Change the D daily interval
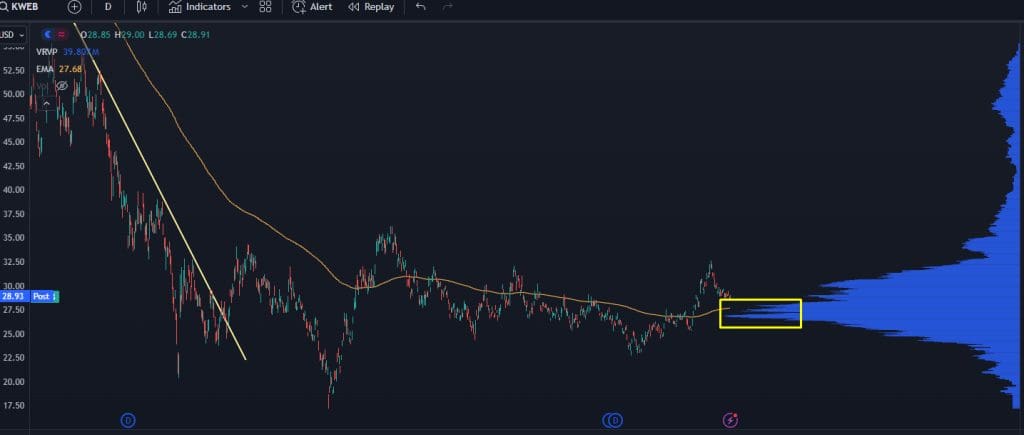The image size is (1024, 435). (x=108, y=7)
